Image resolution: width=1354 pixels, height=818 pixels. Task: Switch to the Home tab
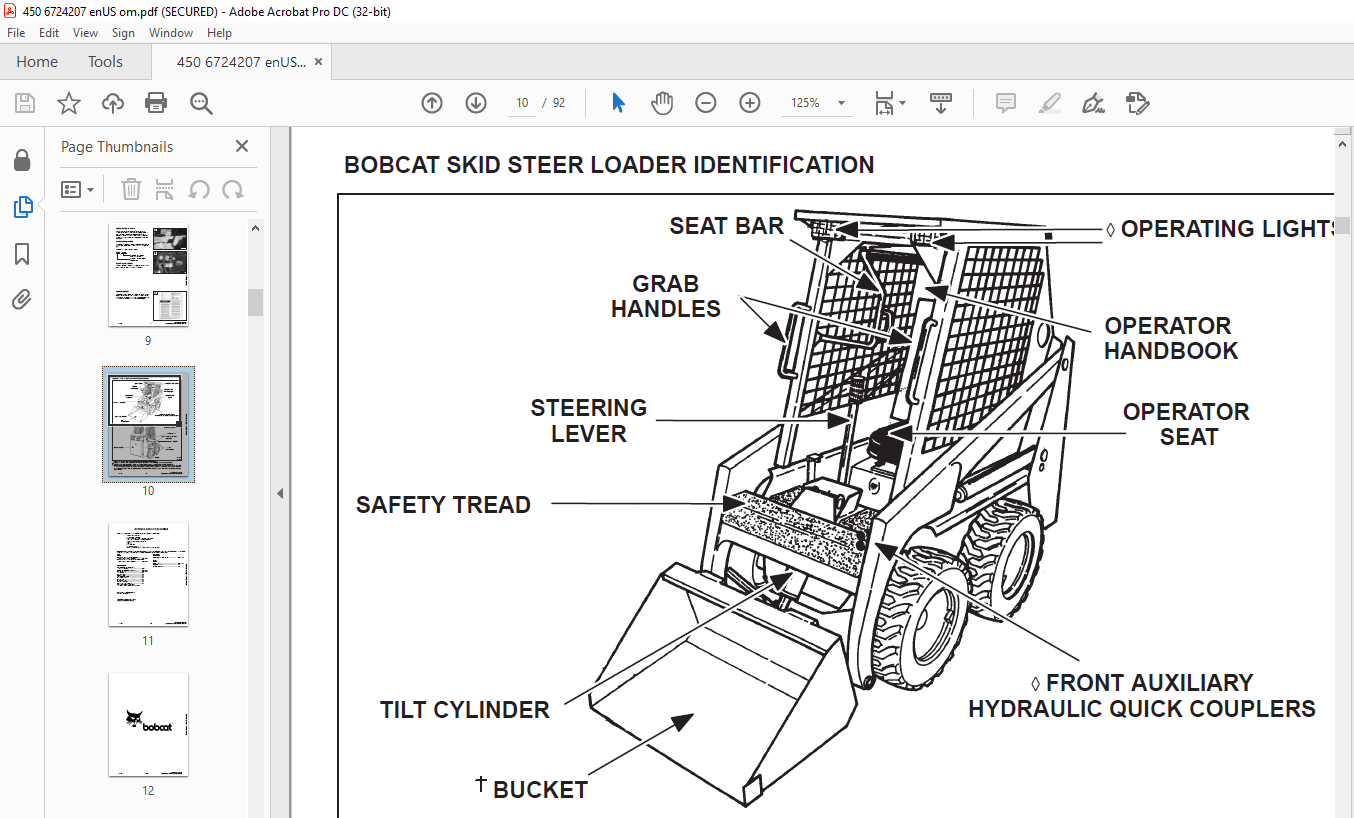tap(37, 62)
